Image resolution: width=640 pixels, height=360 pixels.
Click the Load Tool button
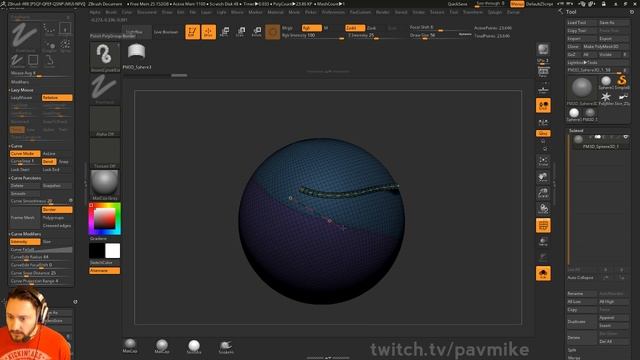pos(582,23)
